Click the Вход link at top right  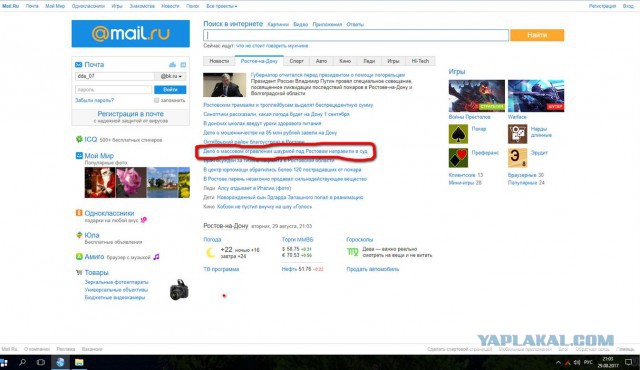pyautogui.click(x=628, y=6)
